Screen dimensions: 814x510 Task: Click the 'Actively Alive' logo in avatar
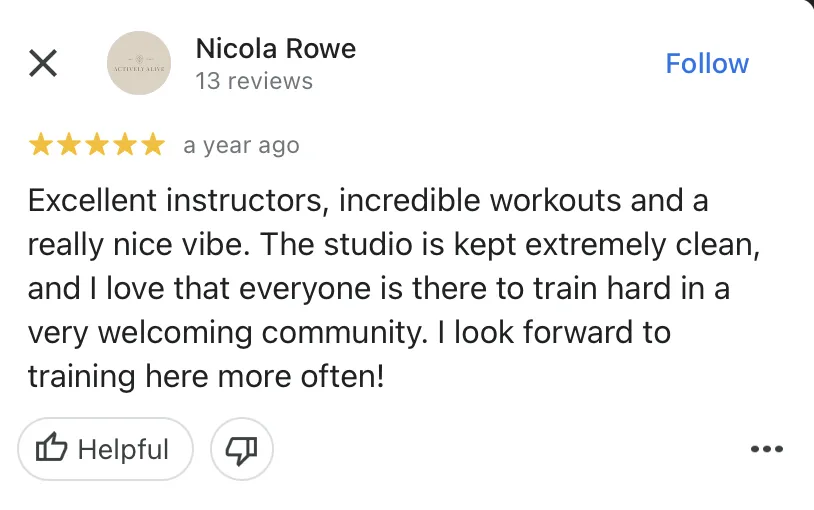[139, 63]
